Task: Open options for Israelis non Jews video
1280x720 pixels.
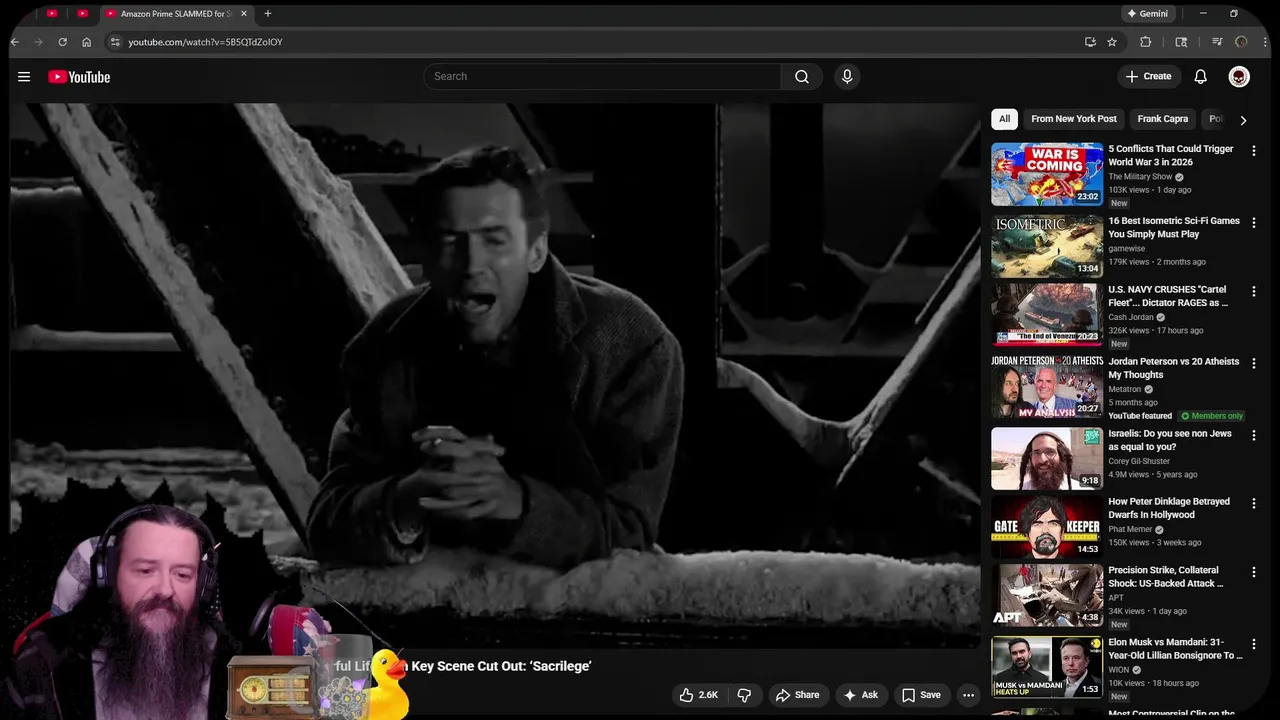Action: 1253,435
